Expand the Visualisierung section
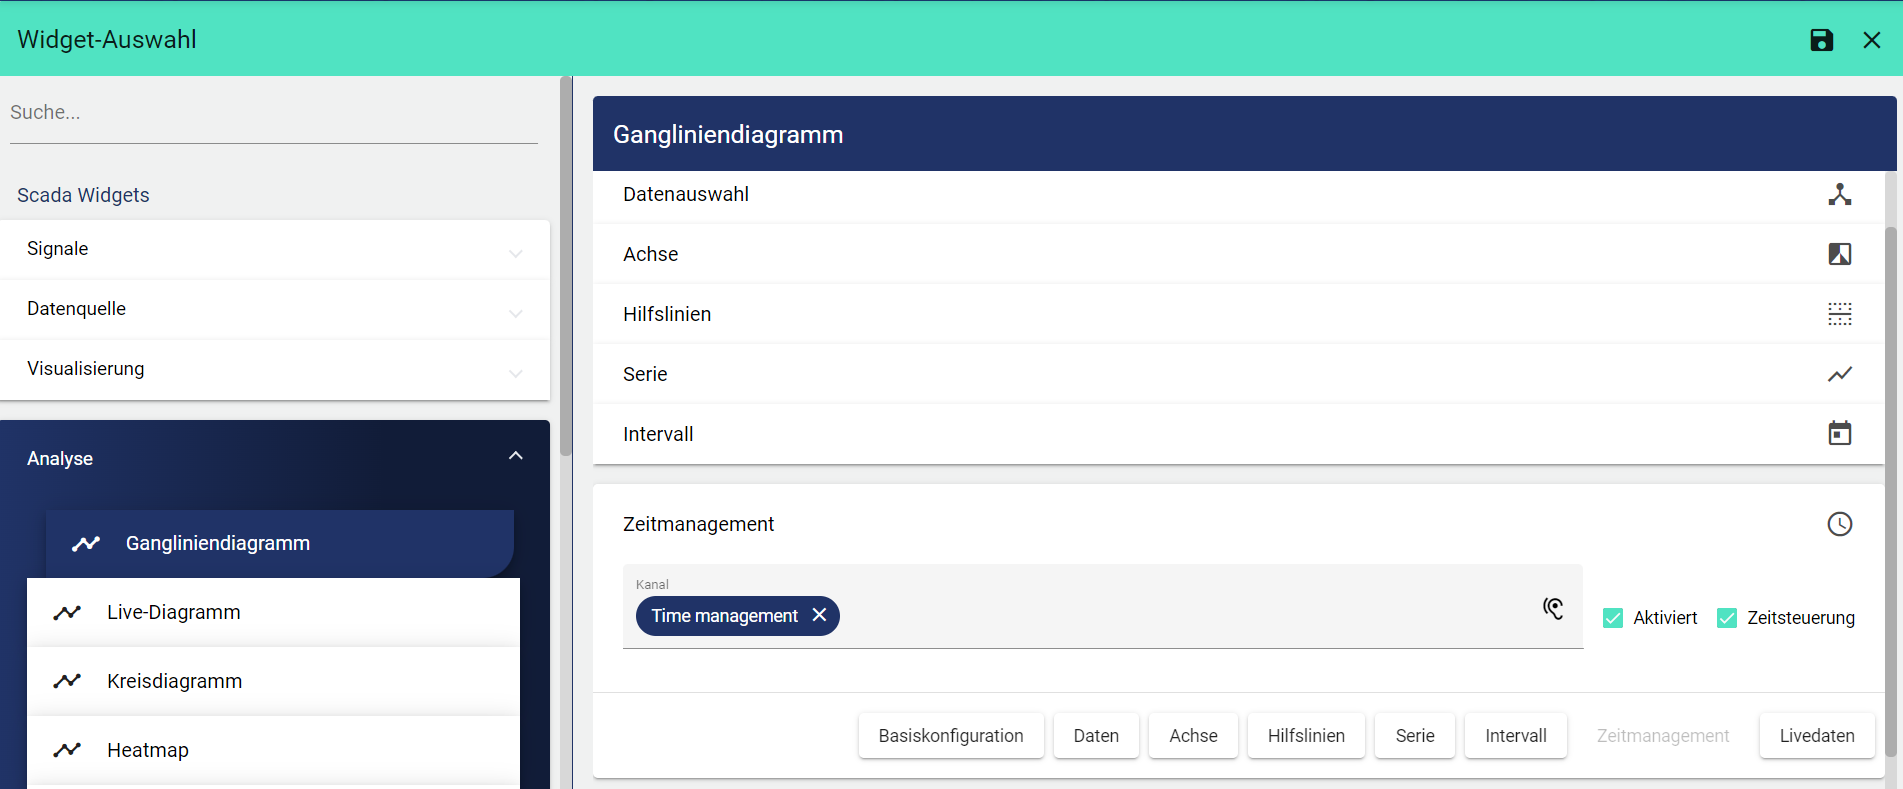1903x789 pixels. click(x=515, y=371)
